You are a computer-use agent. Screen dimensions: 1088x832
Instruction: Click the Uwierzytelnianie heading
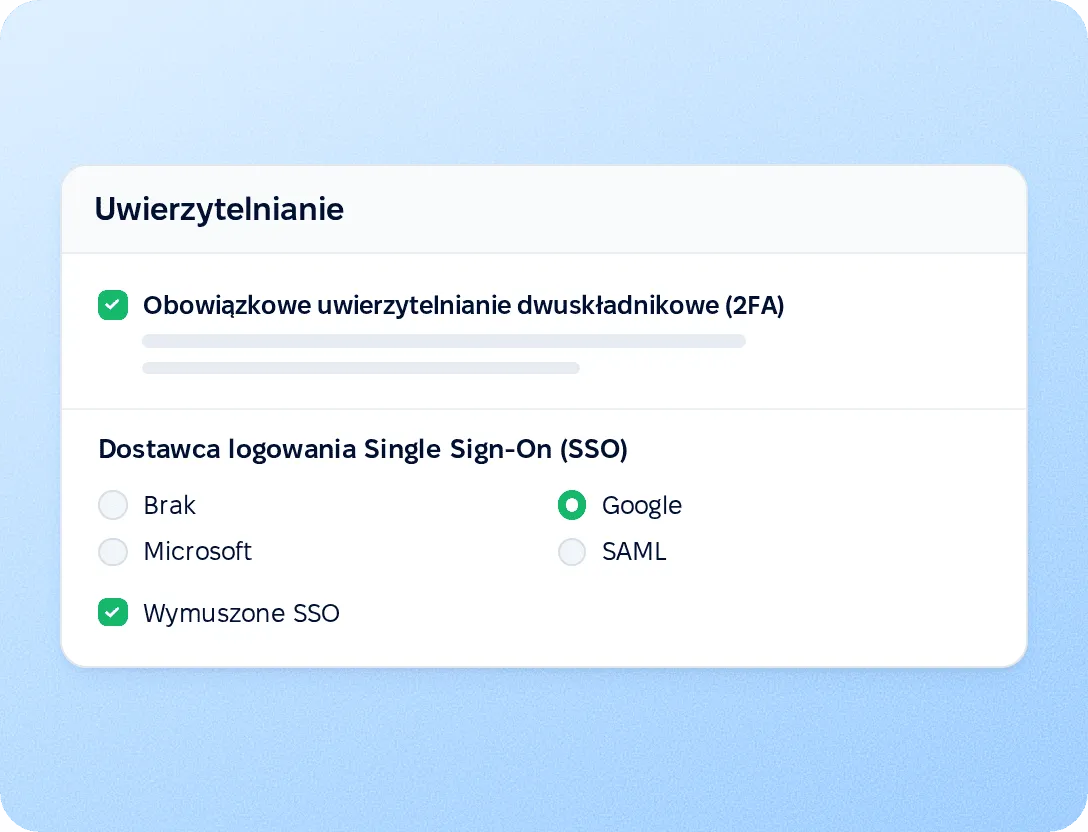coord(219,210)
